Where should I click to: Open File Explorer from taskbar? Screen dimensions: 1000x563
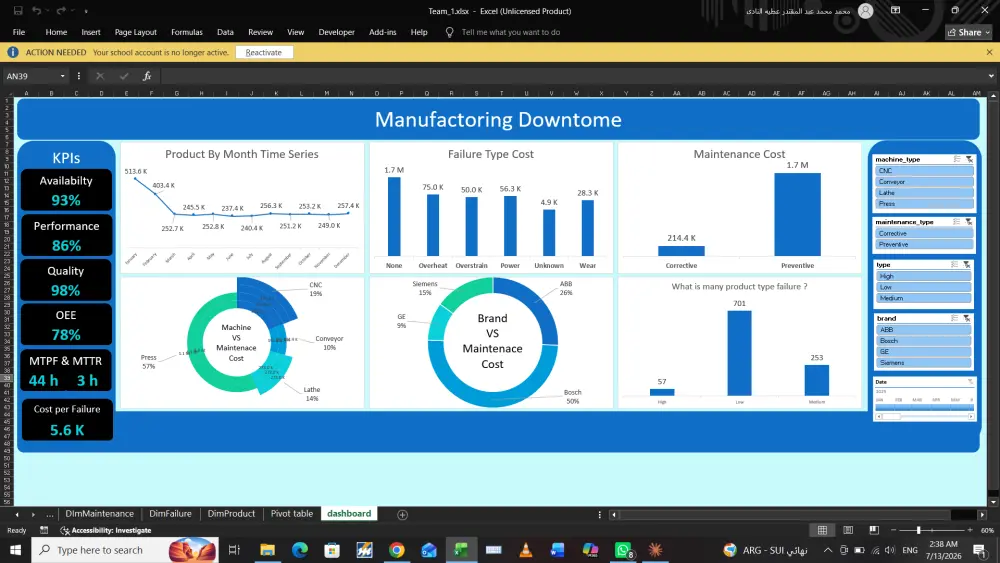coord(267,550)
